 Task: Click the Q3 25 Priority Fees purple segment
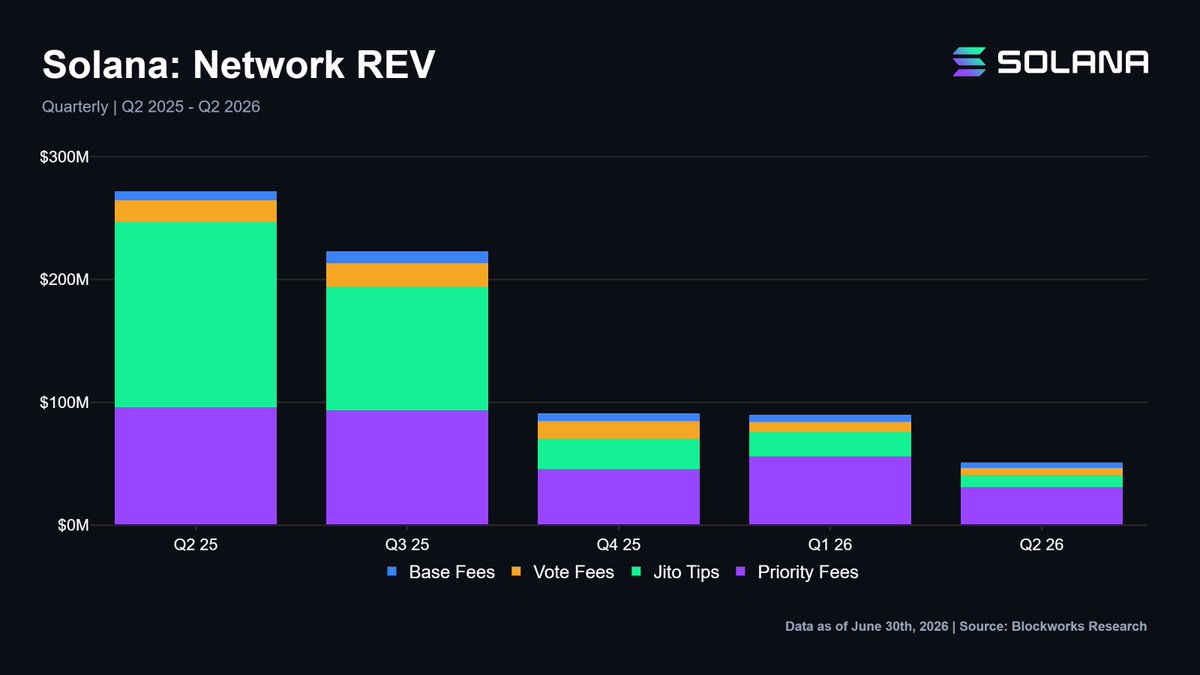[407, 467]
